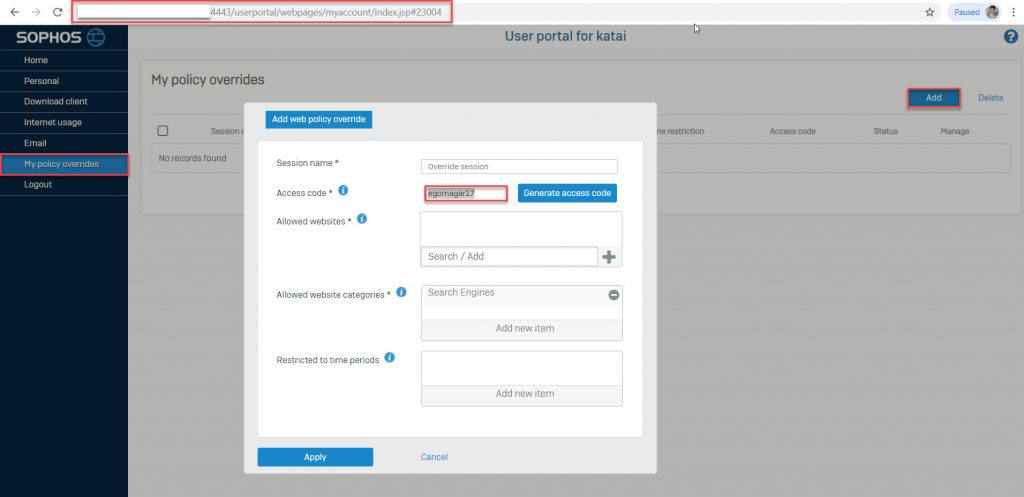Show info tooltip for Allowed websites
Viewport: 1024px width, 497px height.
tap(362, 219)
